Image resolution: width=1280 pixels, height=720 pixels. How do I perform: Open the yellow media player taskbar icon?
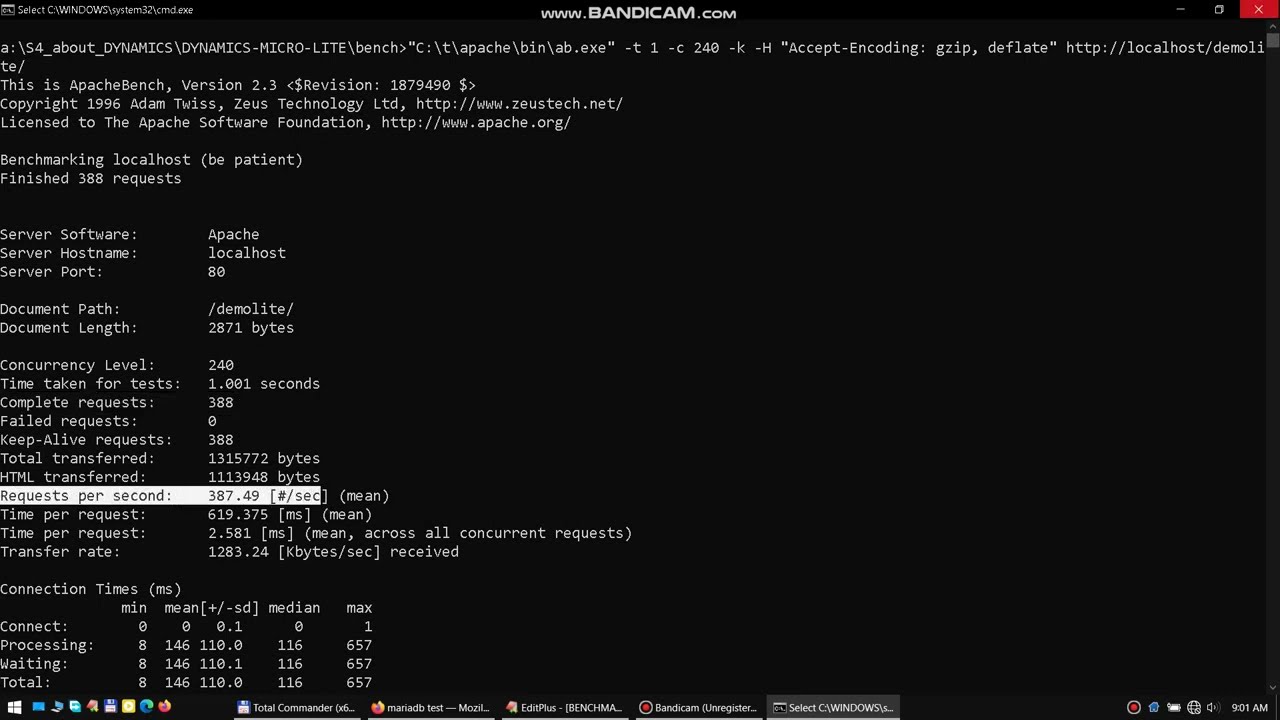(x=128, y=707)
